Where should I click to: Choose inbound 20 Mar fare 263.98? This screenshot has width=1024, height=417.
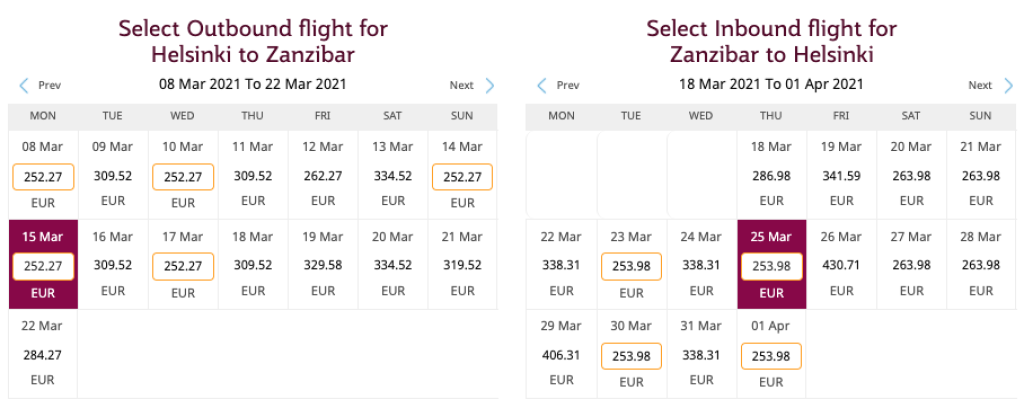click(x=911, y=176)
